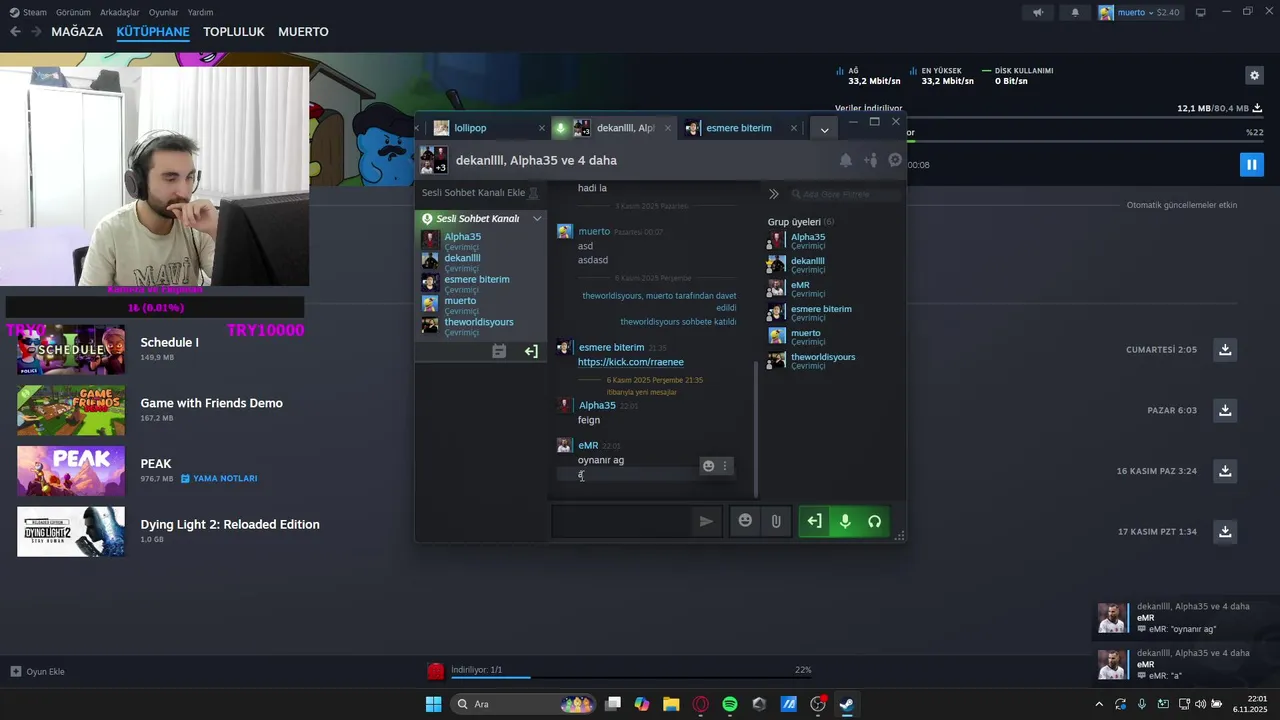Collapse Sesli Sohbet Kanalı voice channel list
The image size is (1280, 720).
537,218
